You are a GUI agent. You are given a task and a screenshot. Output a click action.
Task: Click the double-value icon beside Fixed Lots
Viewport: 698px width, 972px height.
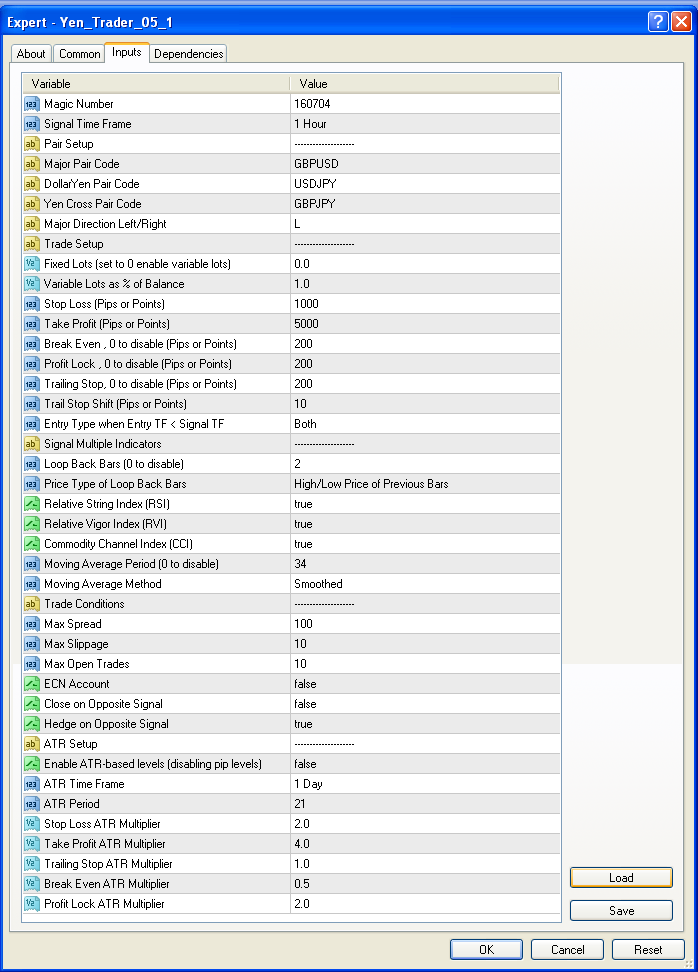pos(31,264)
